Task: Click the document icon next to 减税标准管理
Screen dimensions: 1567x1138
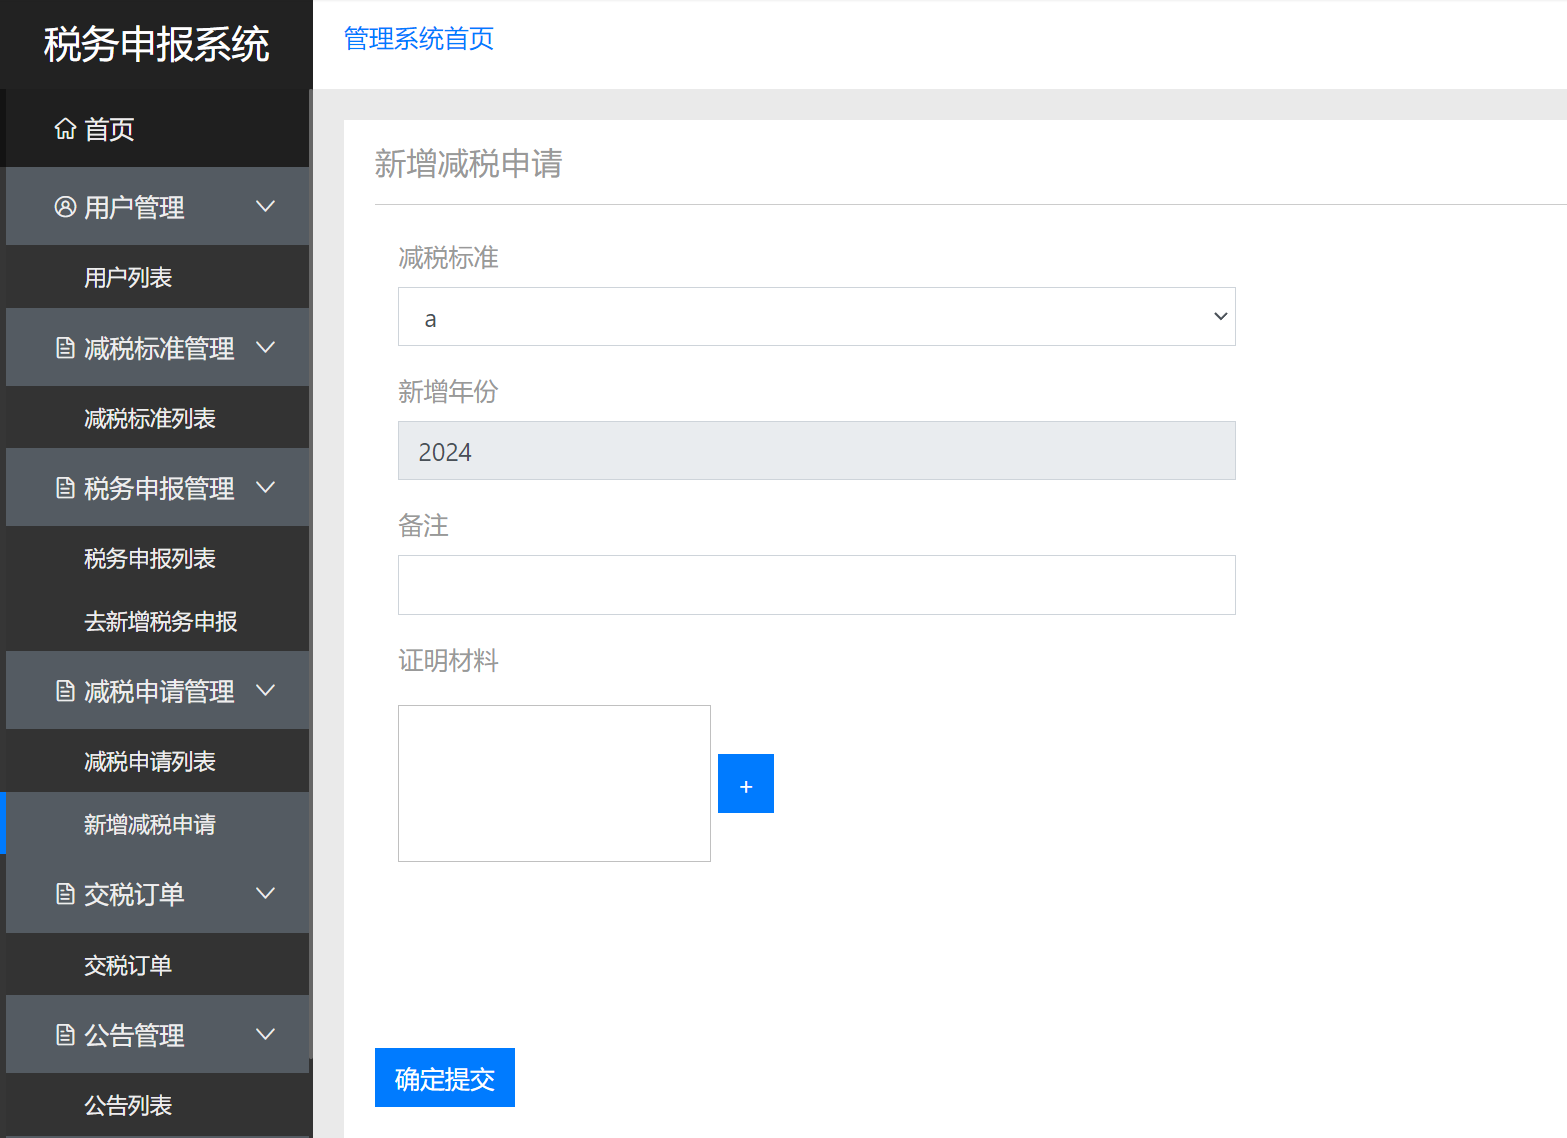Action: 65,348
